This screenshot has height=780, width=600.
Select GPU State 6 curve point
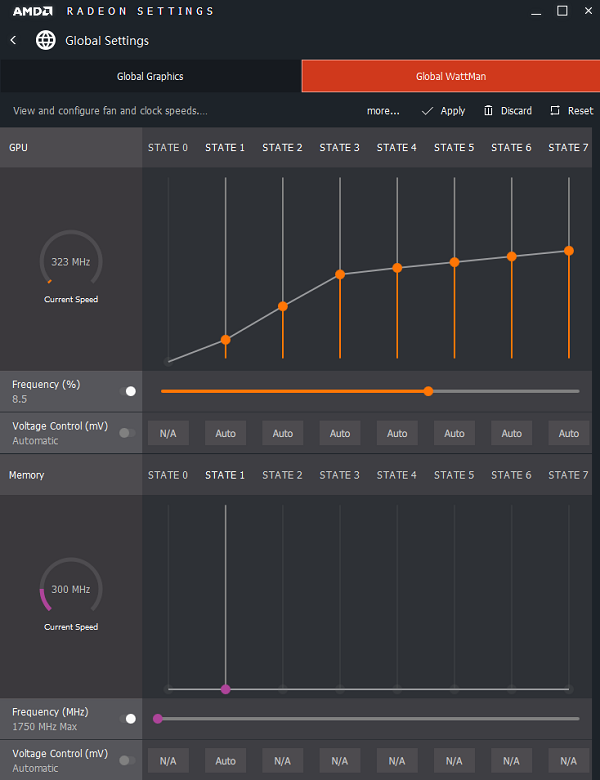(x=511, y=257)
